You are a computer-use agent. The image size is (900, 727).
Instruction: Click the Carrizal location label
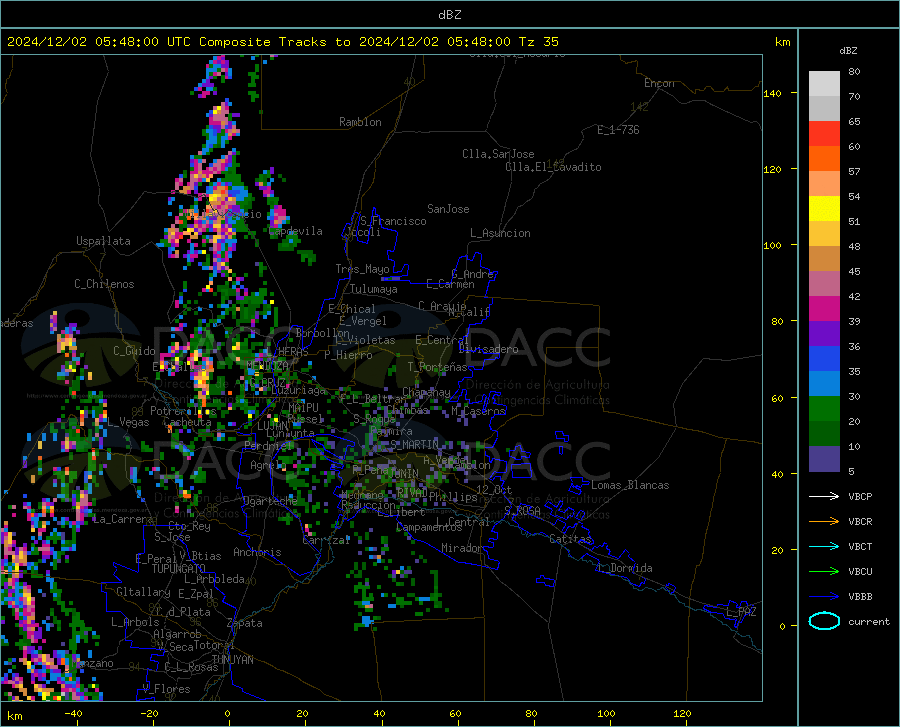[326, 540]
